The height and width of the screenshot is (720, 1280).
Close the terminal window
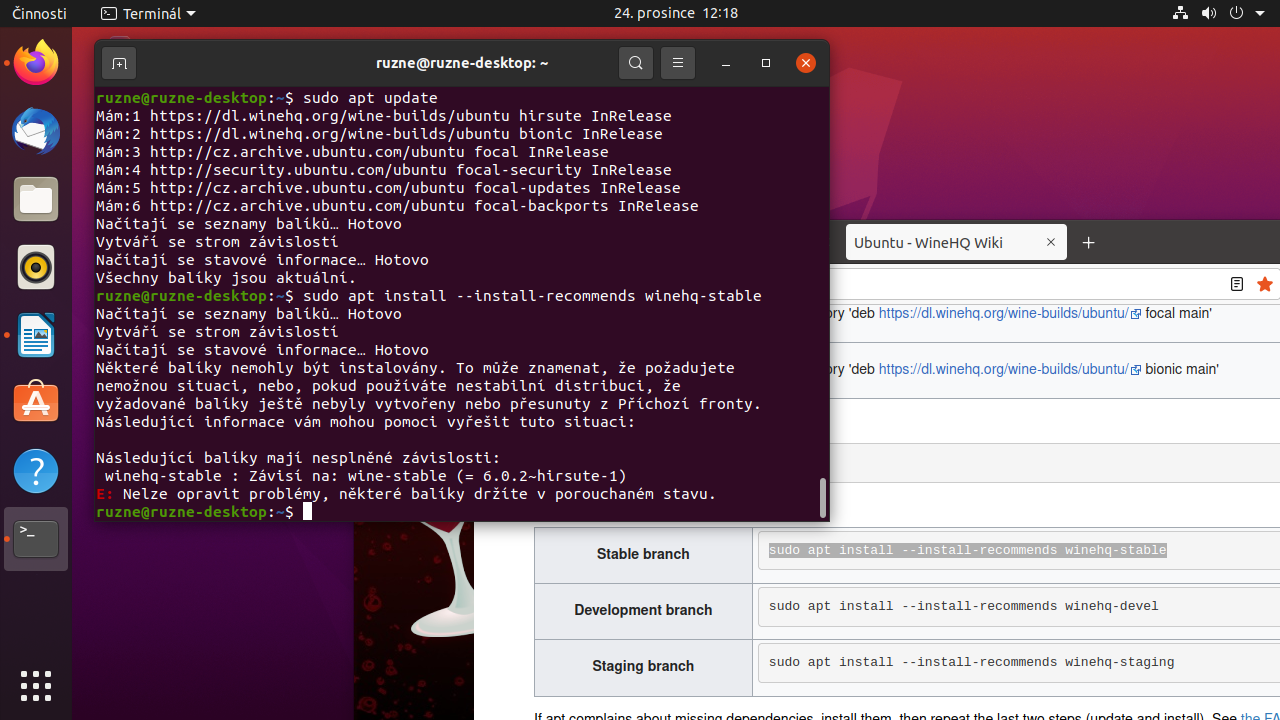click(x=806, y=63)
